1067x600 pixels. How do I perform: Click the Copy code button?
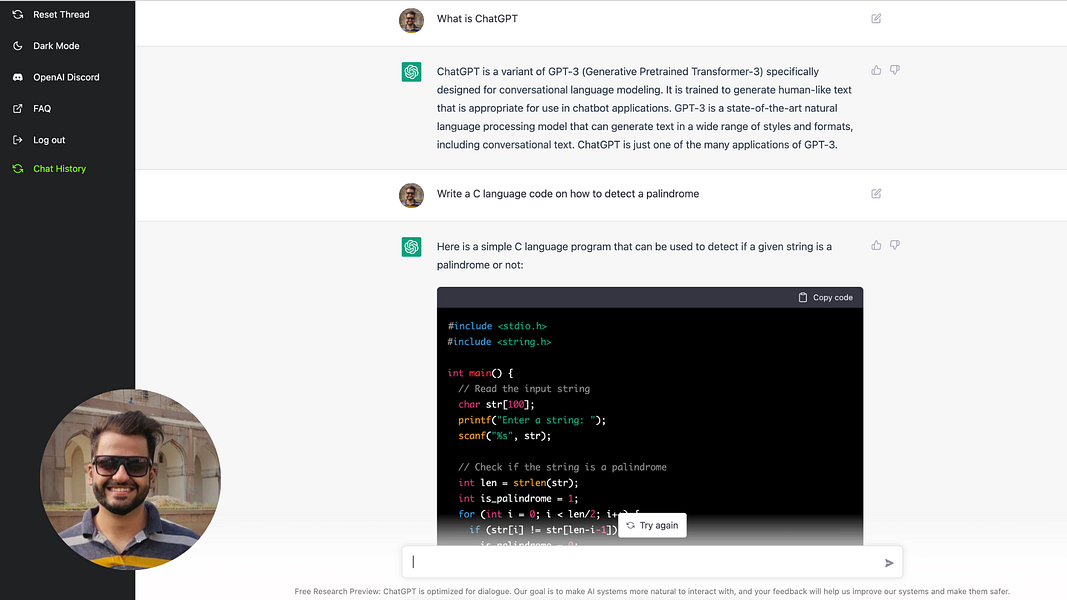click(825, 297)
